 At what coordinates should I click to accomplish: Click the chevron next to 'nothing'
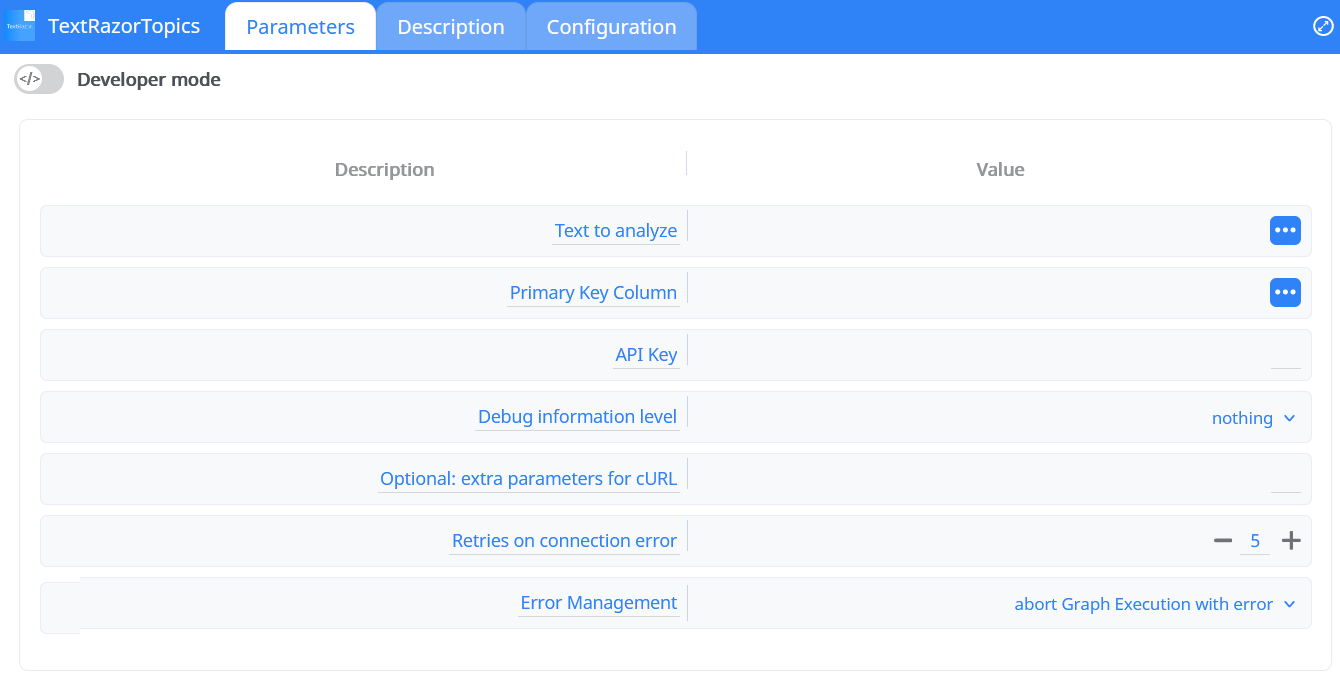pos(1289,418)
